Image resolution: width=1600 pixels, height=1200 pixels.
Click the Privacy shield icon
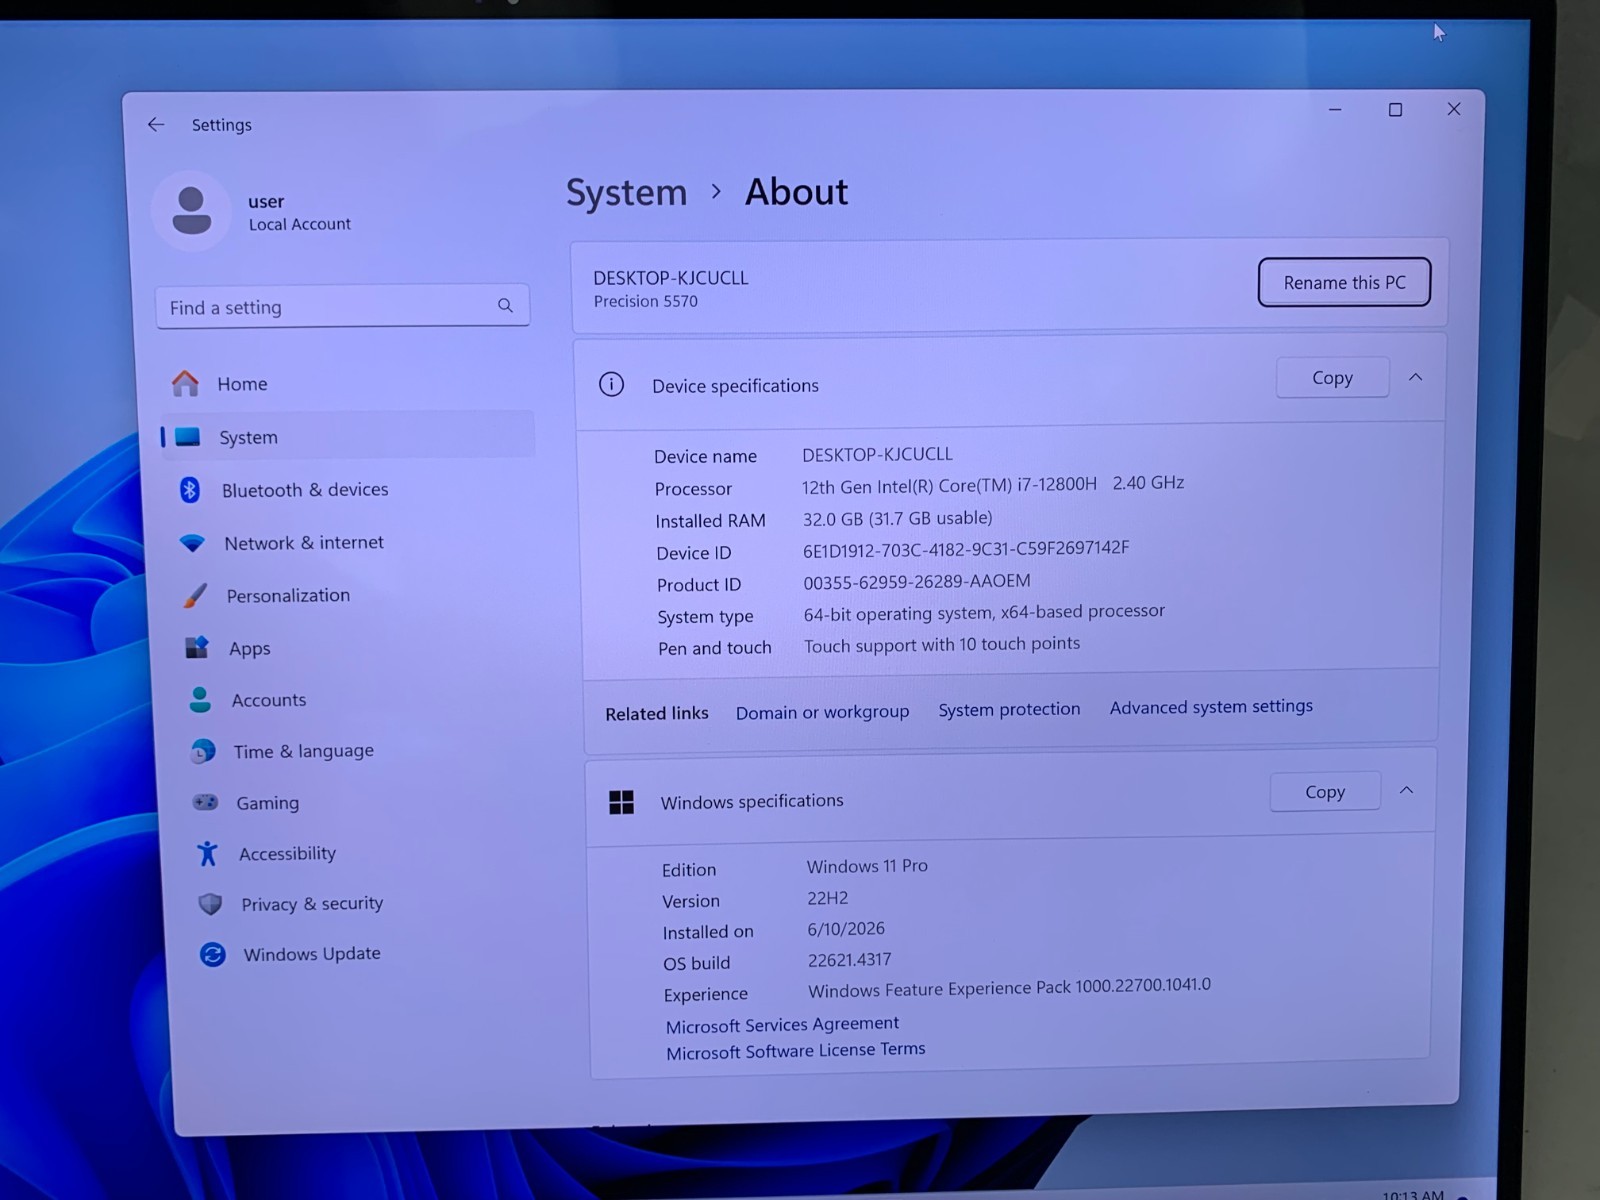[x=210, y=904]
